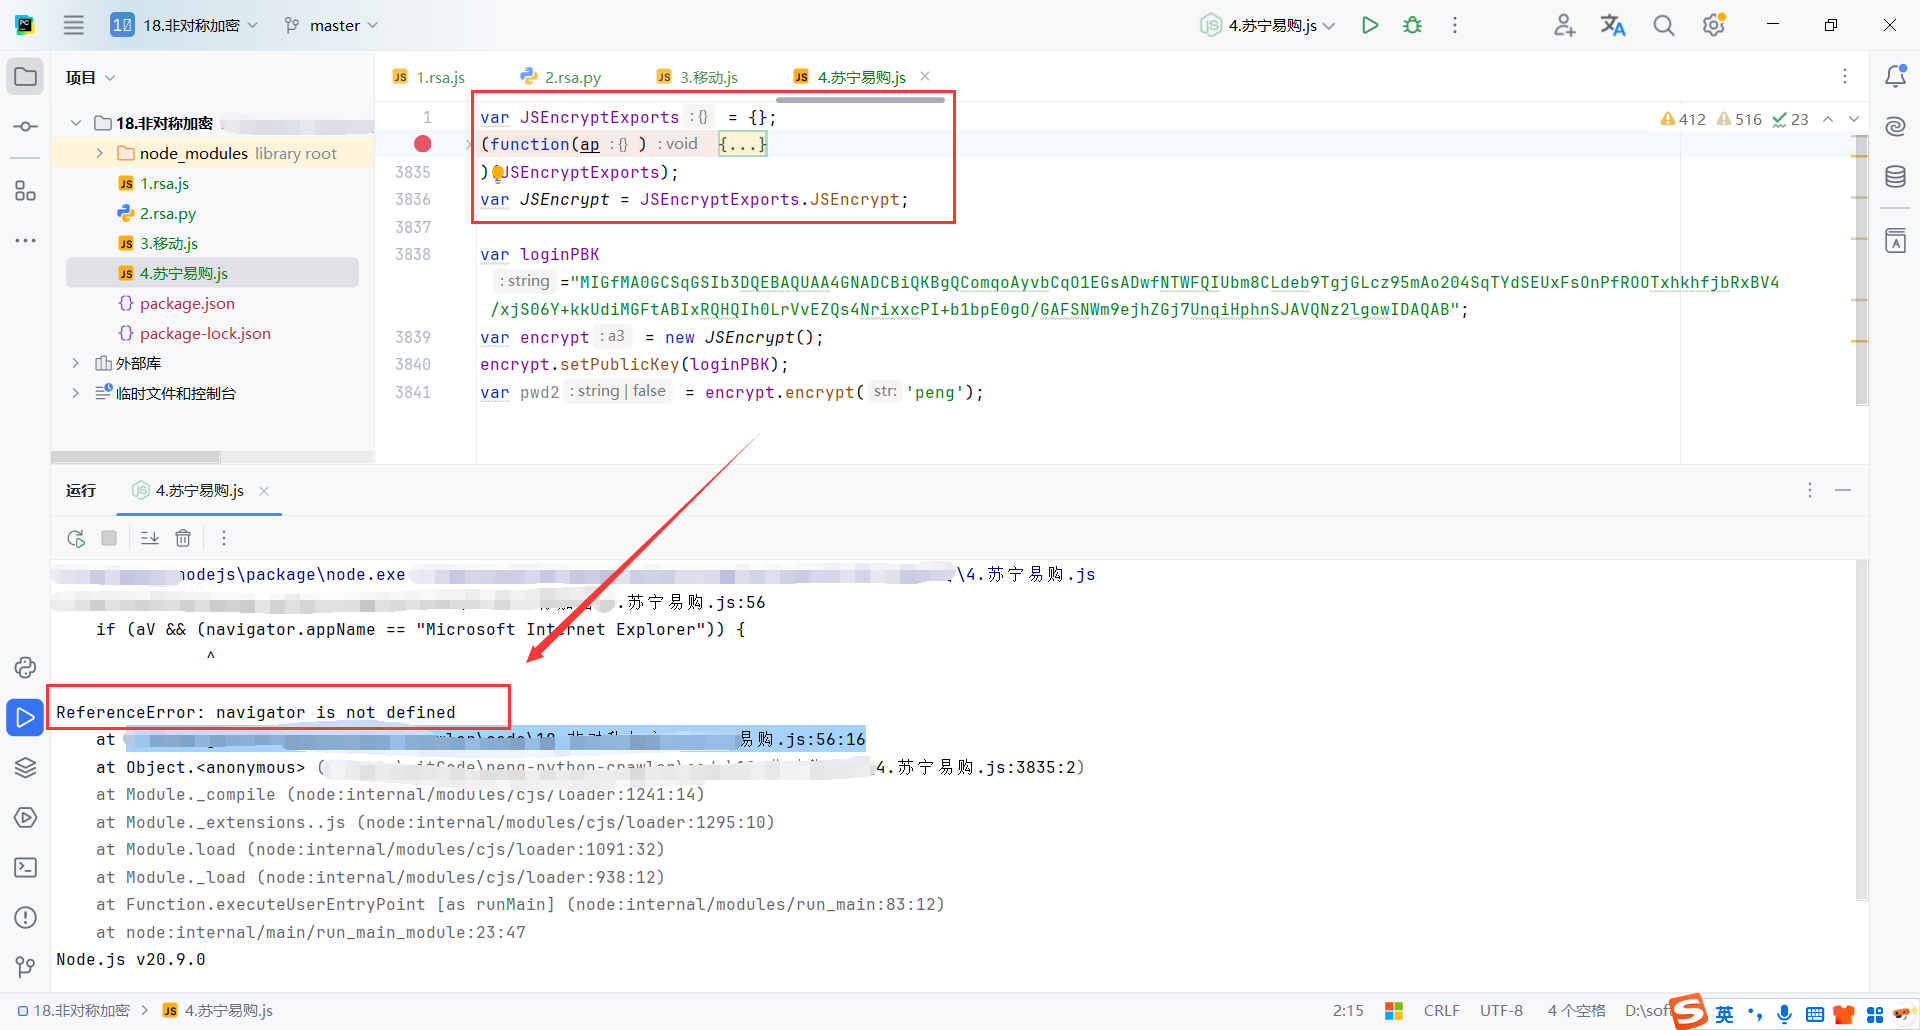Open 3.移动.js in project tree

[x=168, y=243]
